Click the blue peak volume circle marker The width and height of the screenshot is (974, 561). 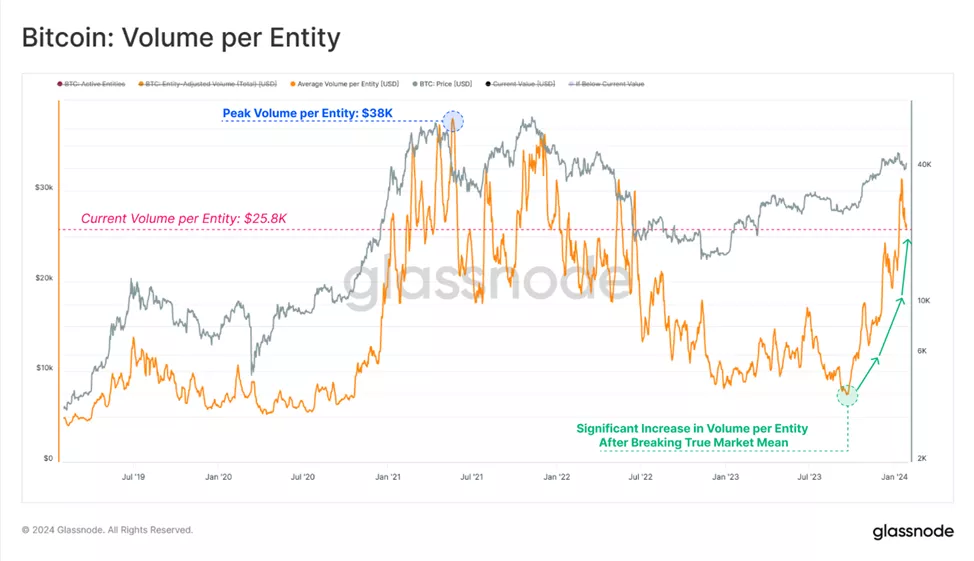tap(453, 121)
